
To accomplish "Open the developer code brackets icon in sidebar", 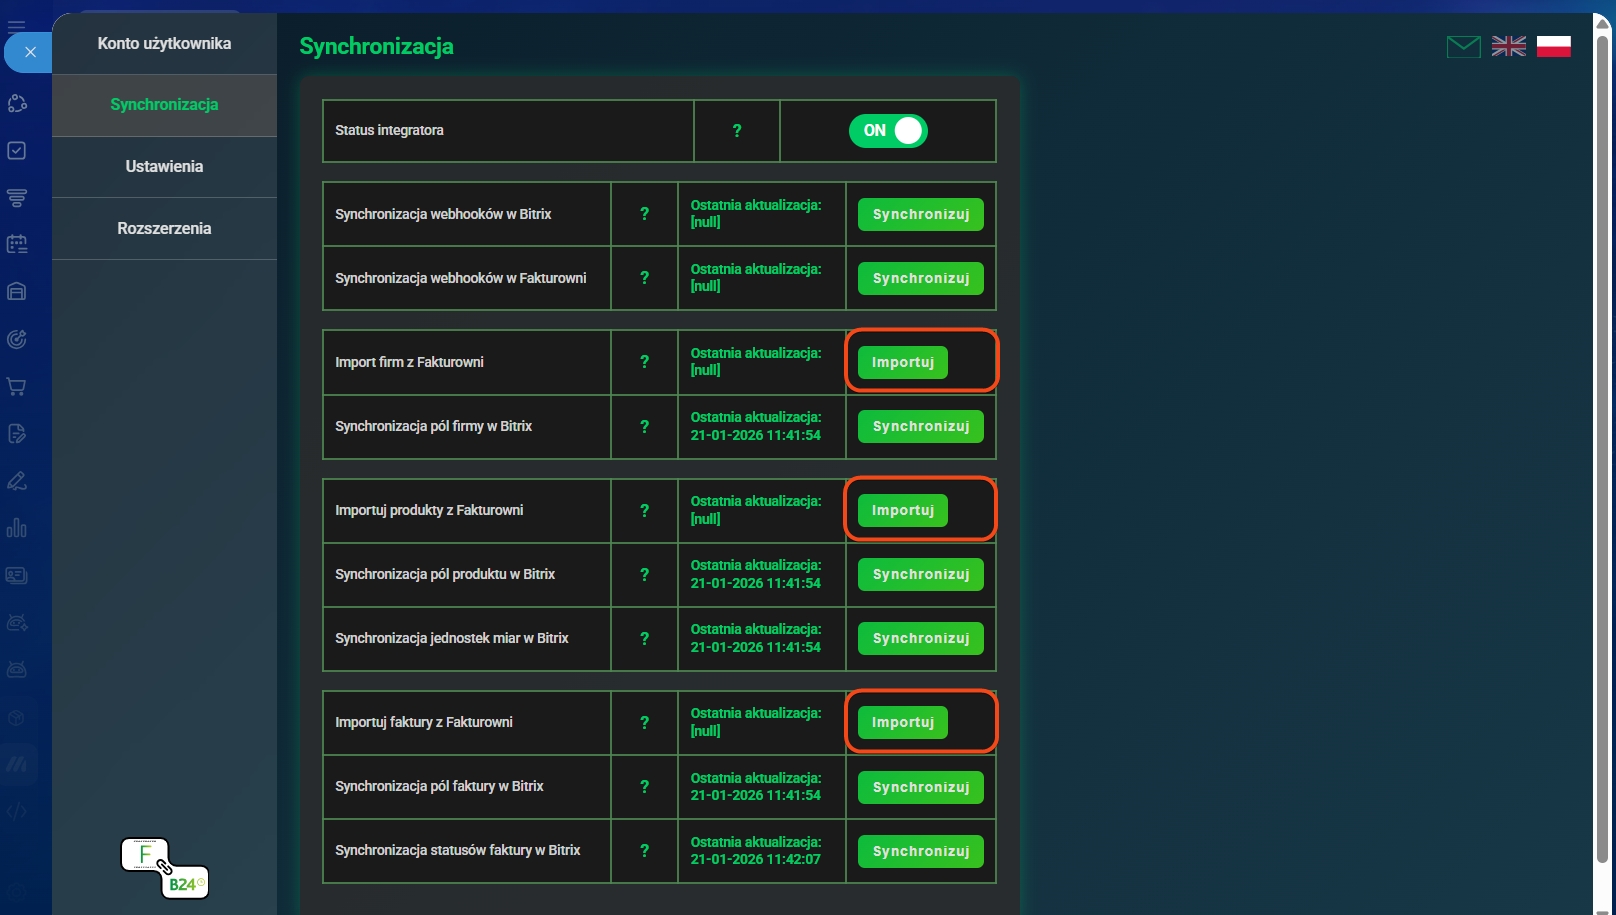I will [17, 811].
